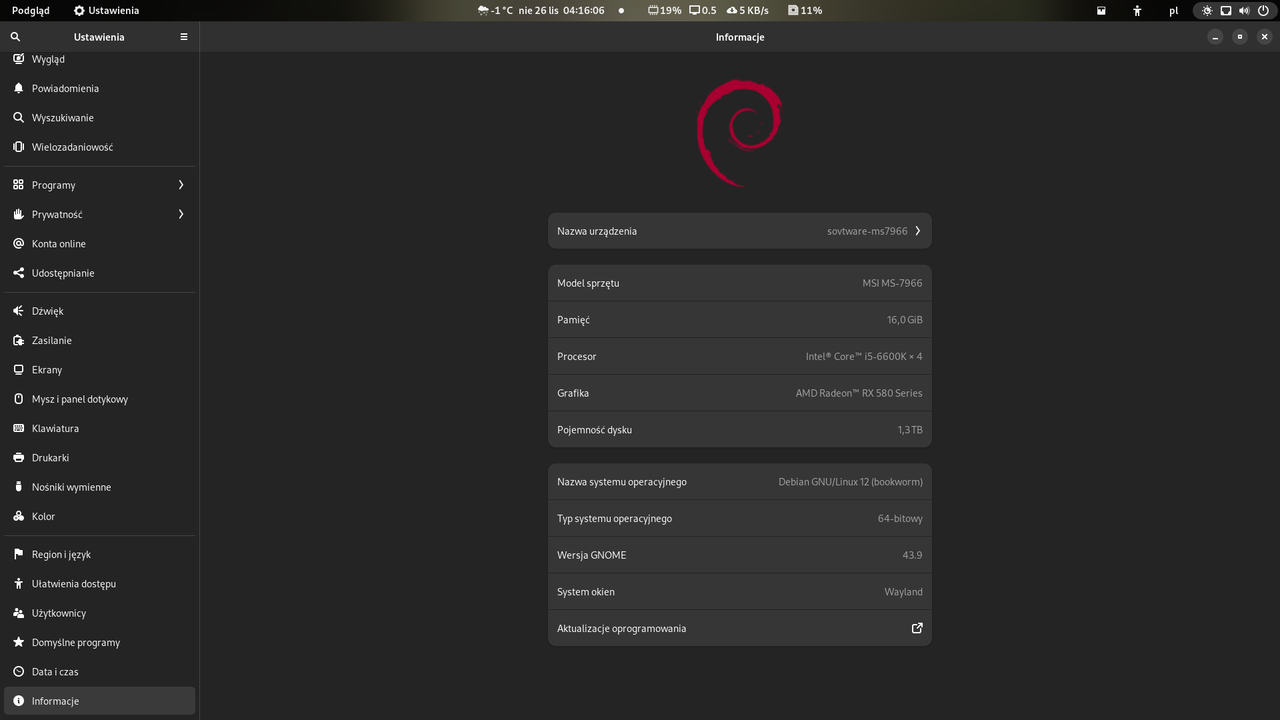Click the hostname text sovtware-ms7966
This screenshot has height=720, width=1280.
click(x=867, y=231)
